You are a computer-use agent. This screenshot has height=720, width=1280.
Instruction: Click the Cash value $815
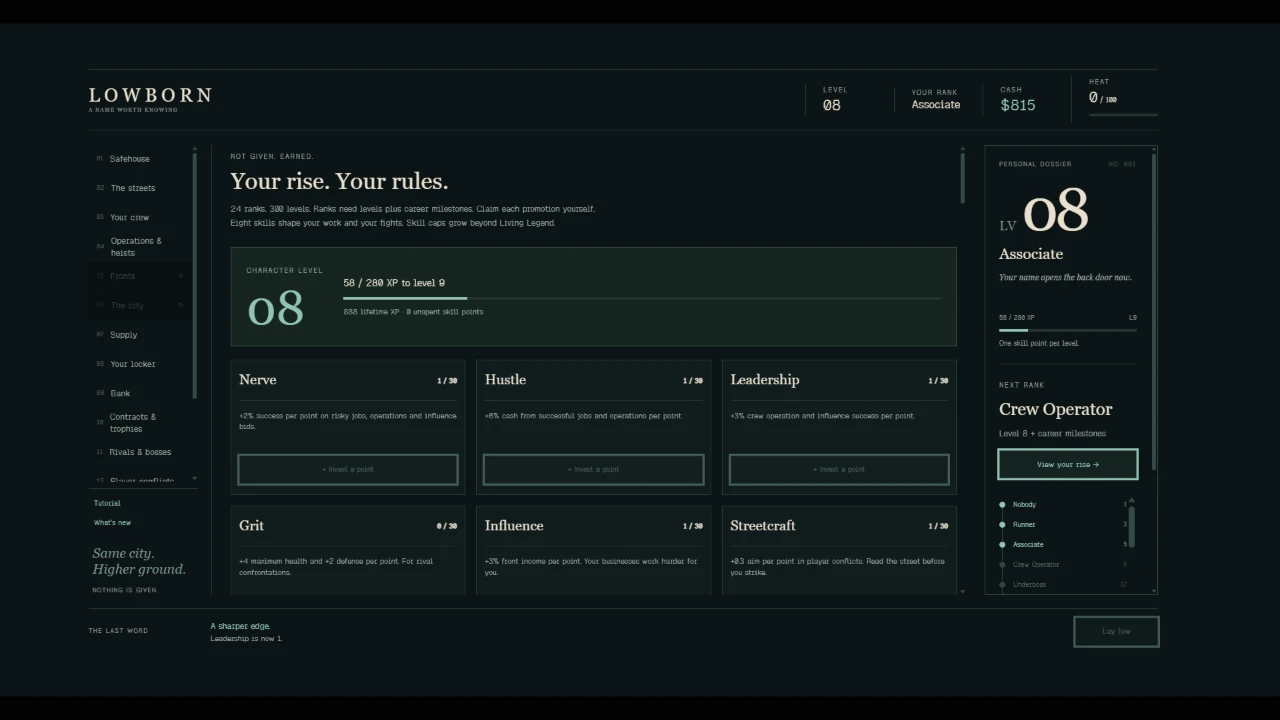point(1018,105)
